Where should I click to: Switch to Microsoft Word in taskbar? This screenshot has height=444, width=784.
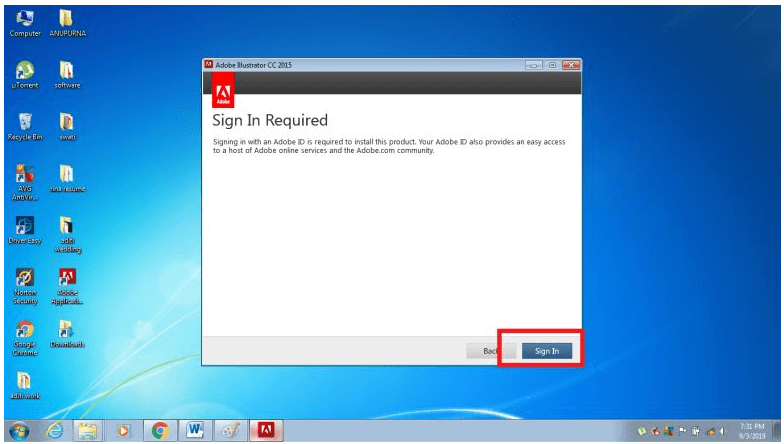(x=196, y=431)
